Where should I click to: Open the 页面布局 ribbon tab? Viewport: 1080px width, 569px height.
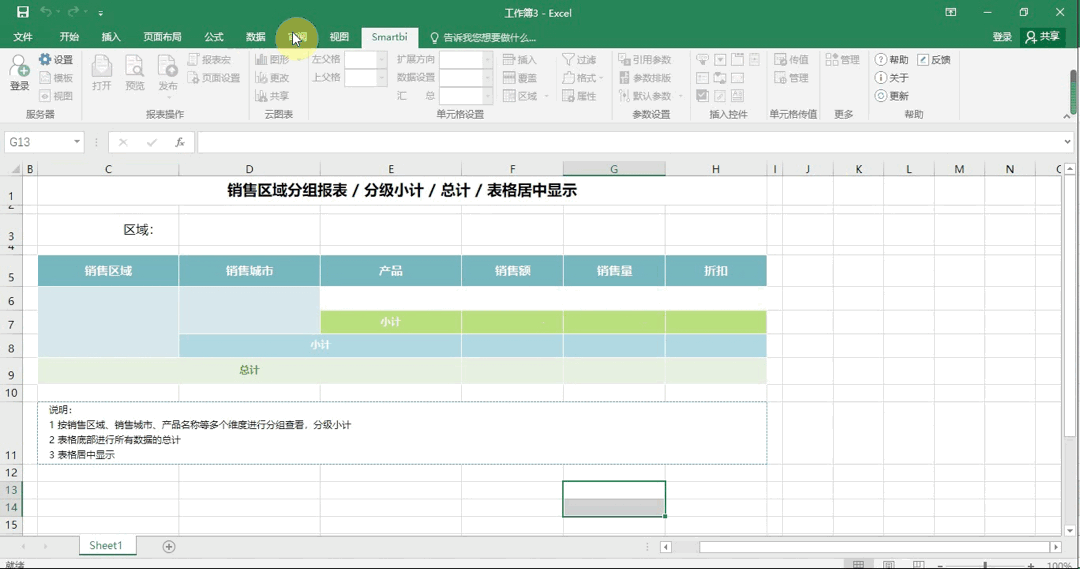point(162,37)
